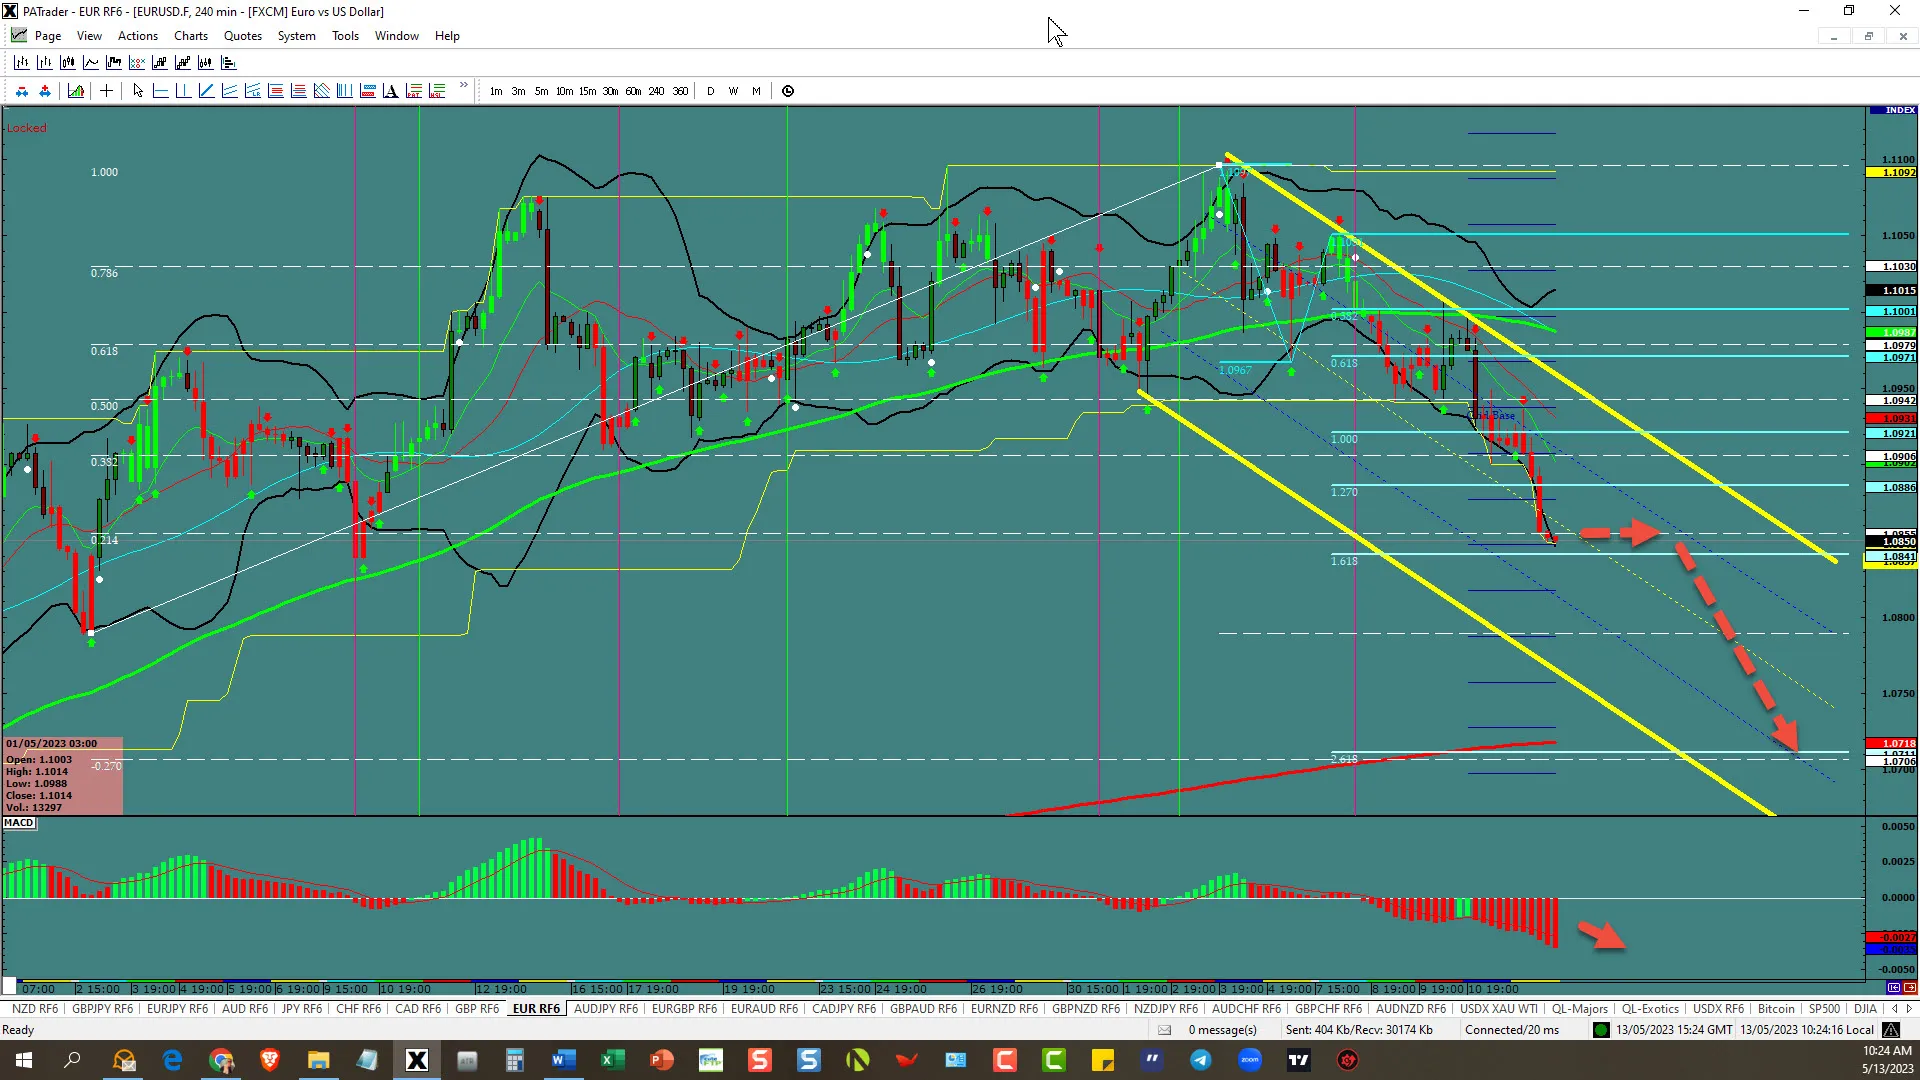
Task: Open Word from the Windows taskbar
Action: click(563, 1060)
